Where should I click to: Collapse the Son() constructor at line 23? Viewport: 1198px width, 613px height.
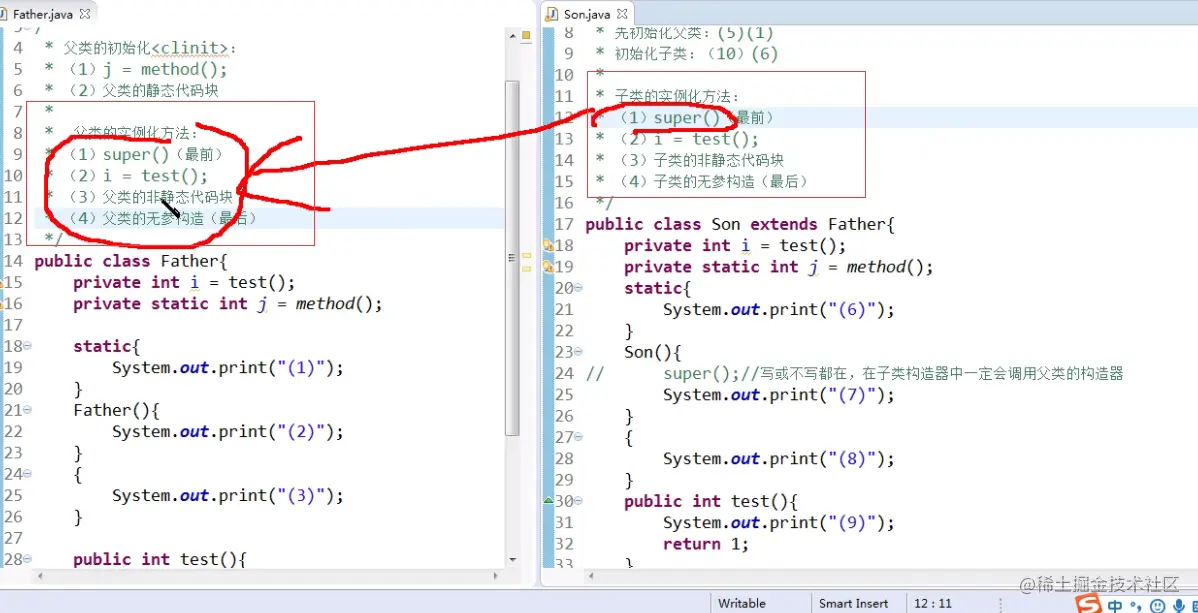pyautogui.click(x=578, y=352)
